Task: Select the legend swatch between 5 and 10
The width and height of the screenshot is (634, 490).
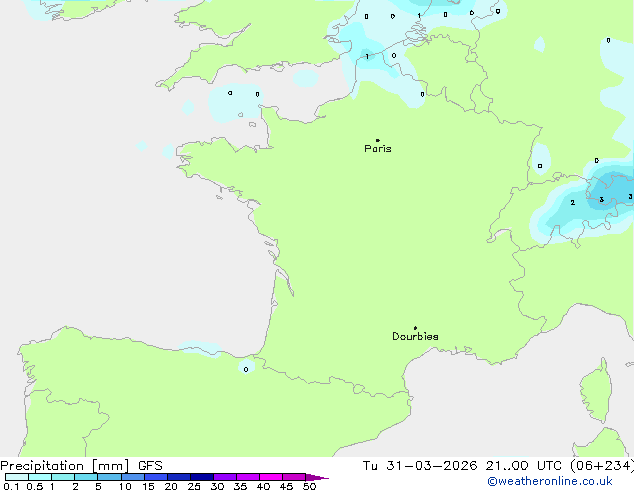Action: pos(110,478)
